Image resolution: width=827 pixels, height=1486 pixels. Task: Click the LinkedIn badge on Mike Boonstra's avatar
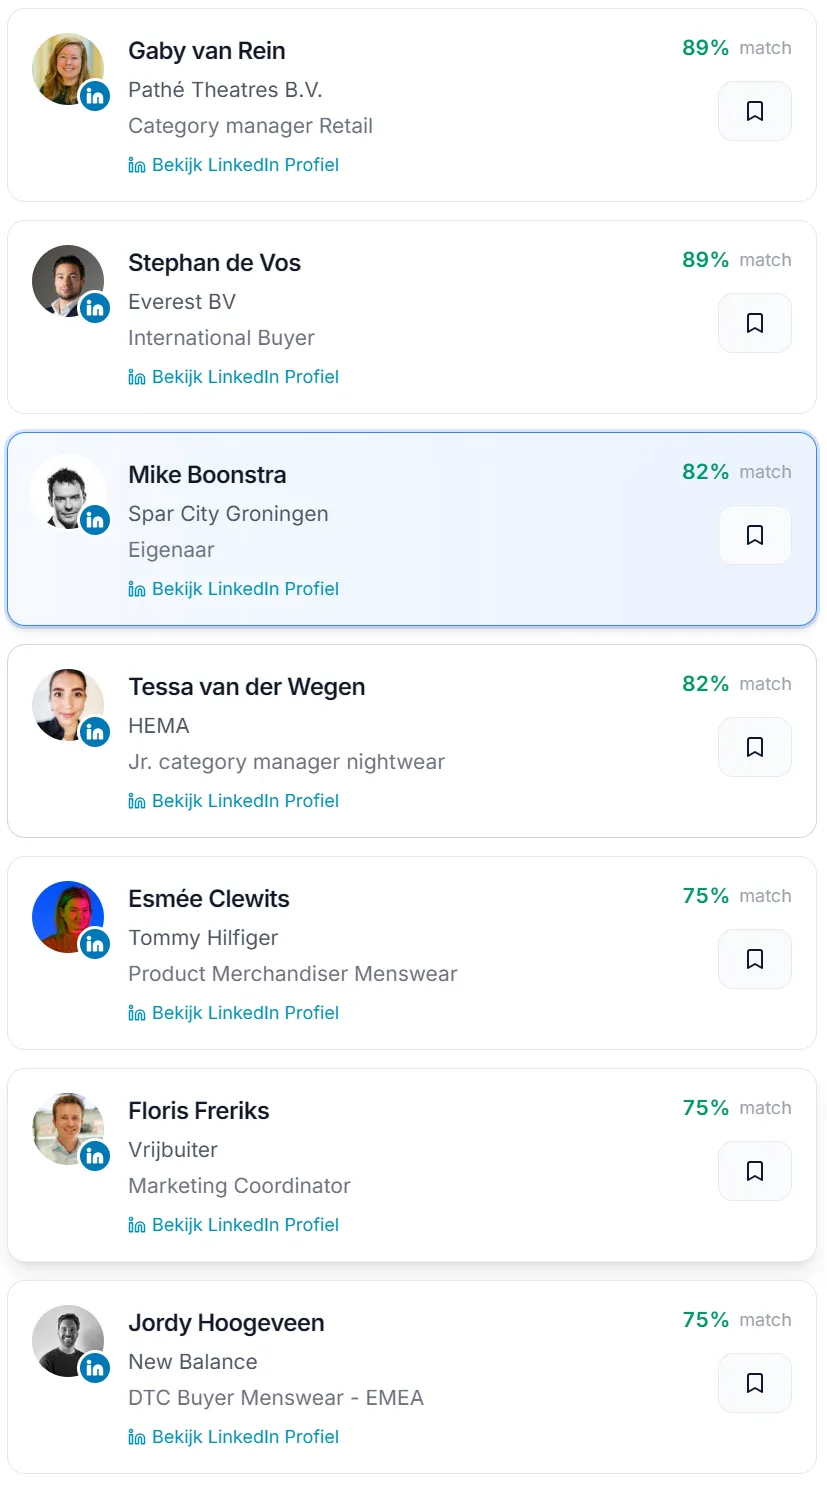[95, 520]
